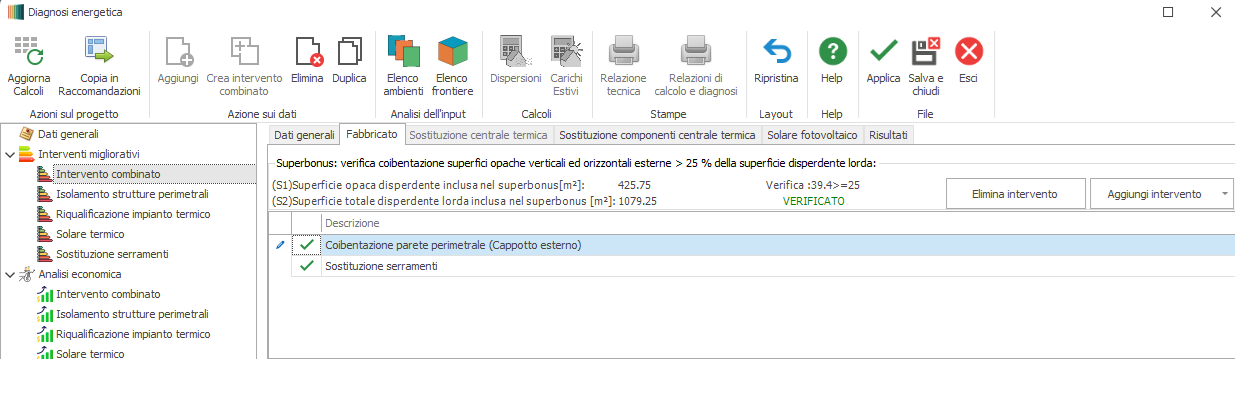The width and height of the screenshot is (1235, 404).
Task: Collapse the Interventi migliorativi tree node
Action: 10,154
